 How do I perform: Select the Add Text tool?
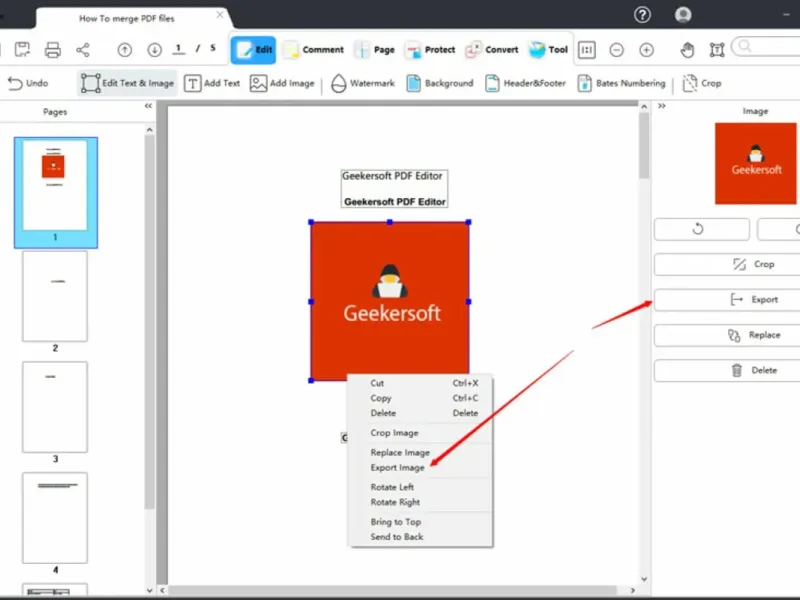tap(212, 83)
